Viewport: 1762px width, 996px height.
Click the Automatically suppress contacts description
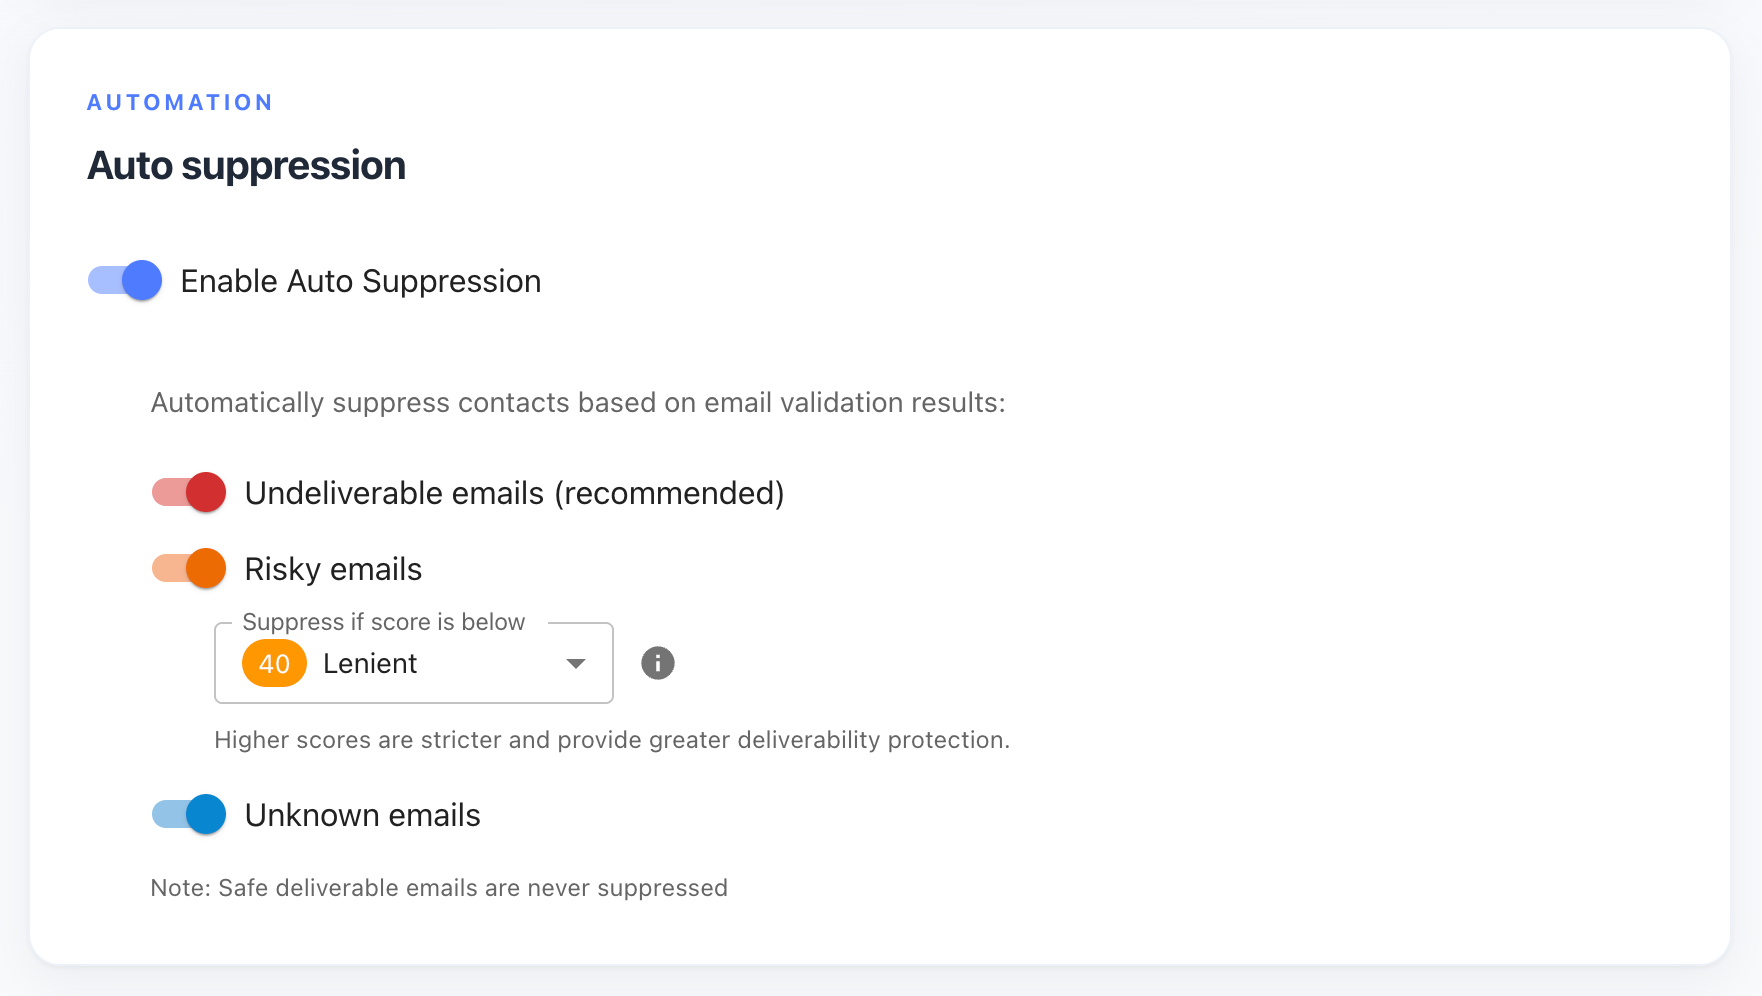point(578,402)
